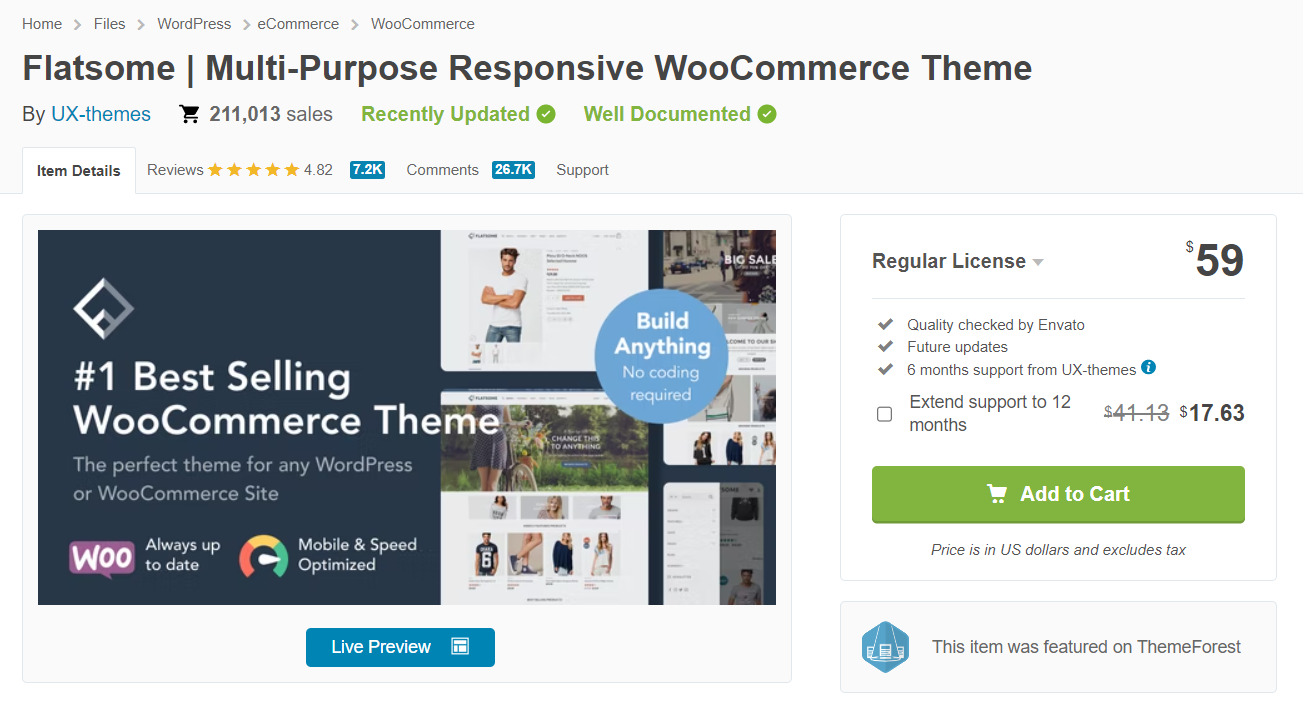Switch to the Reviews tab
This screenshot has width=1303, height=712.
pos(175,170)
